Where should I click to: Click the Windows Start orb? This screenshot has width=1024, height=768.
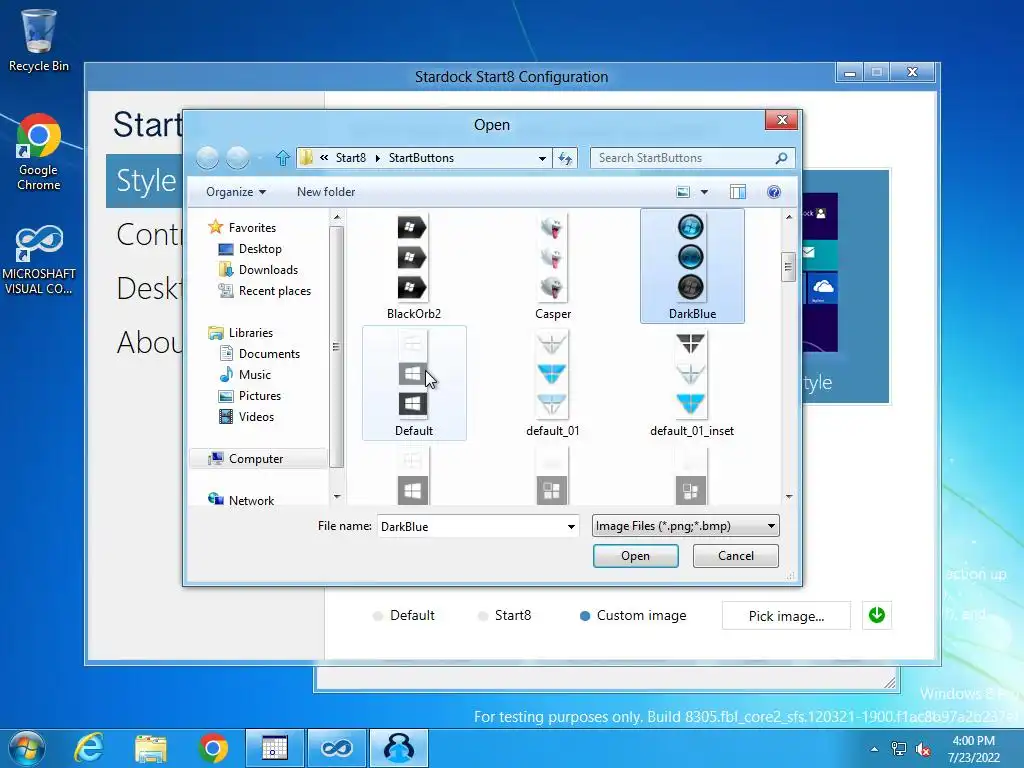click(26, 748)
